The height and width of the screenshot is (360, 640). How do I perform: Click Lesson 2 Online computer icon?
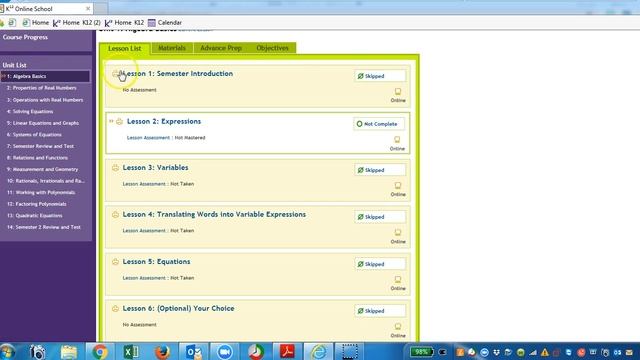(397, 140)
